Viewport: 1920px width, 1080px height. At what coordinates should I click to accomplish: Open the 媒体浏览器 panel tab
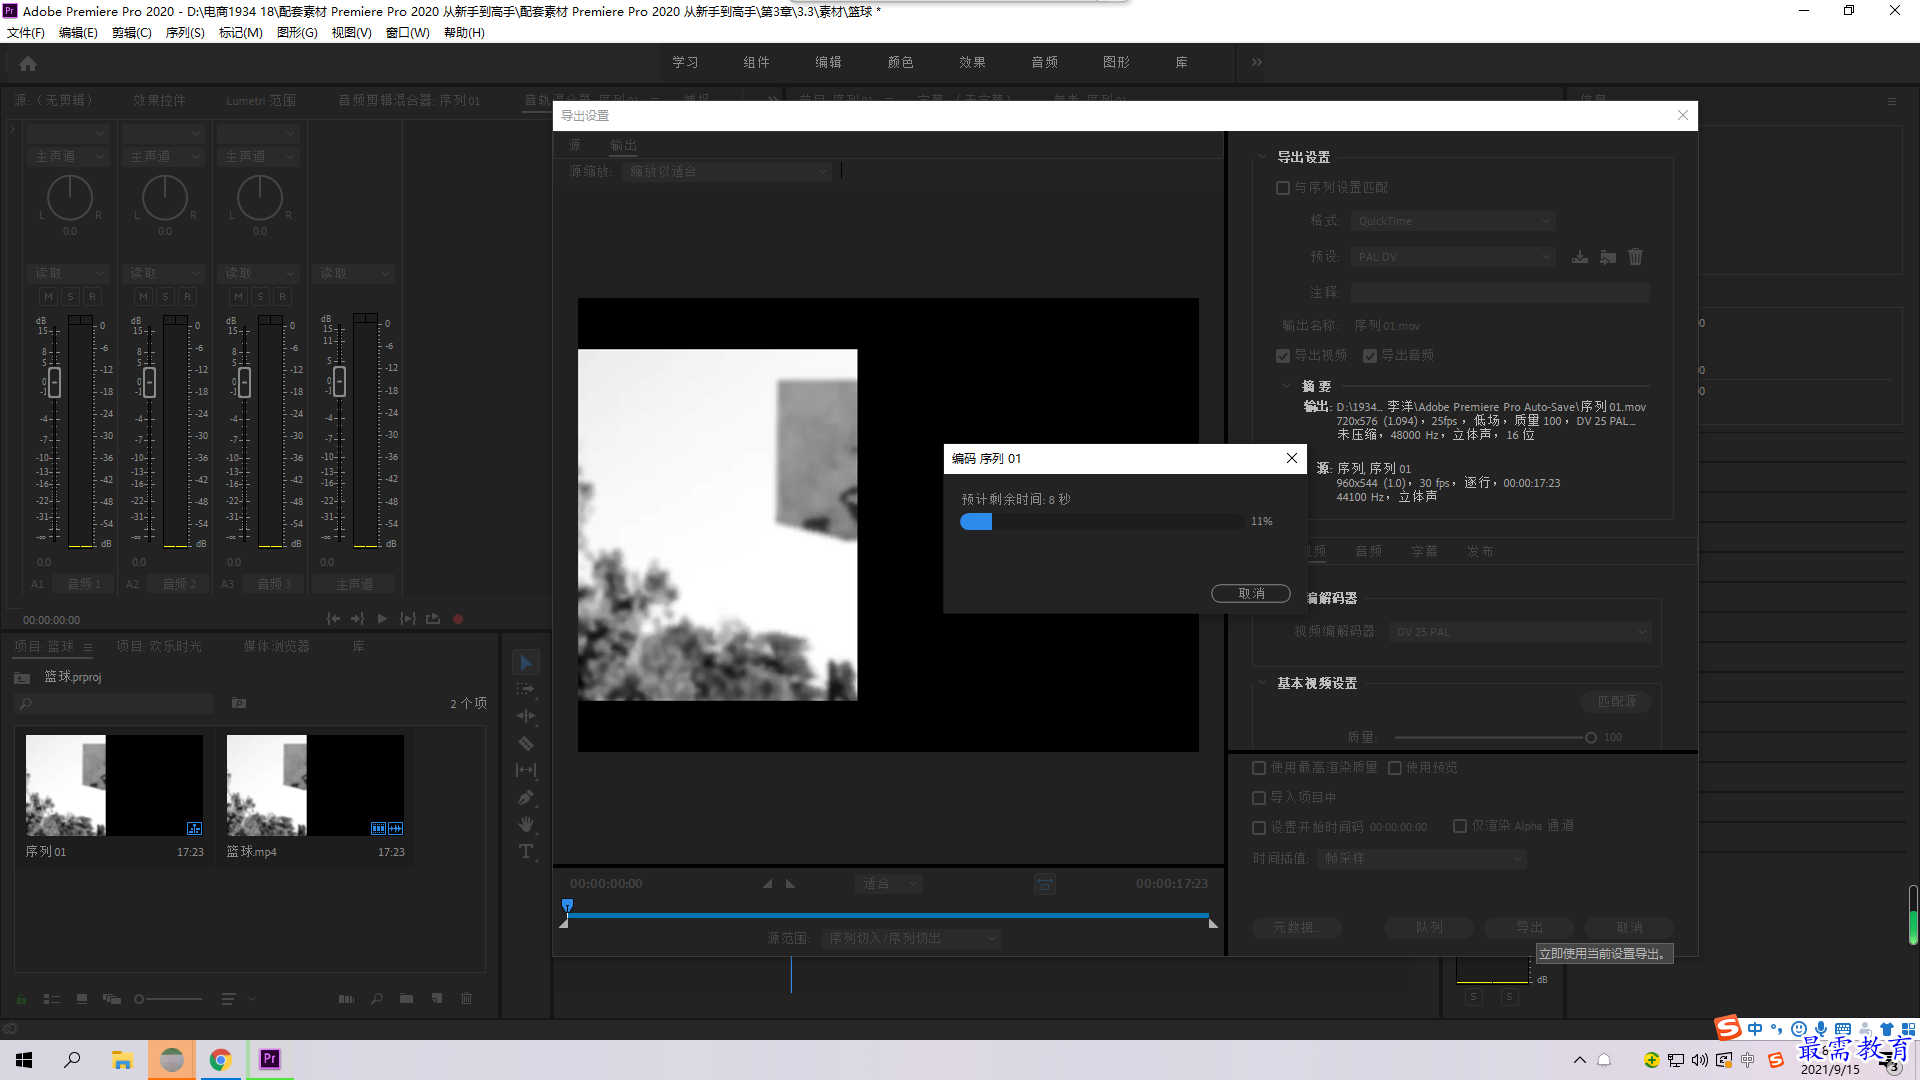click(x=276, y=647)
